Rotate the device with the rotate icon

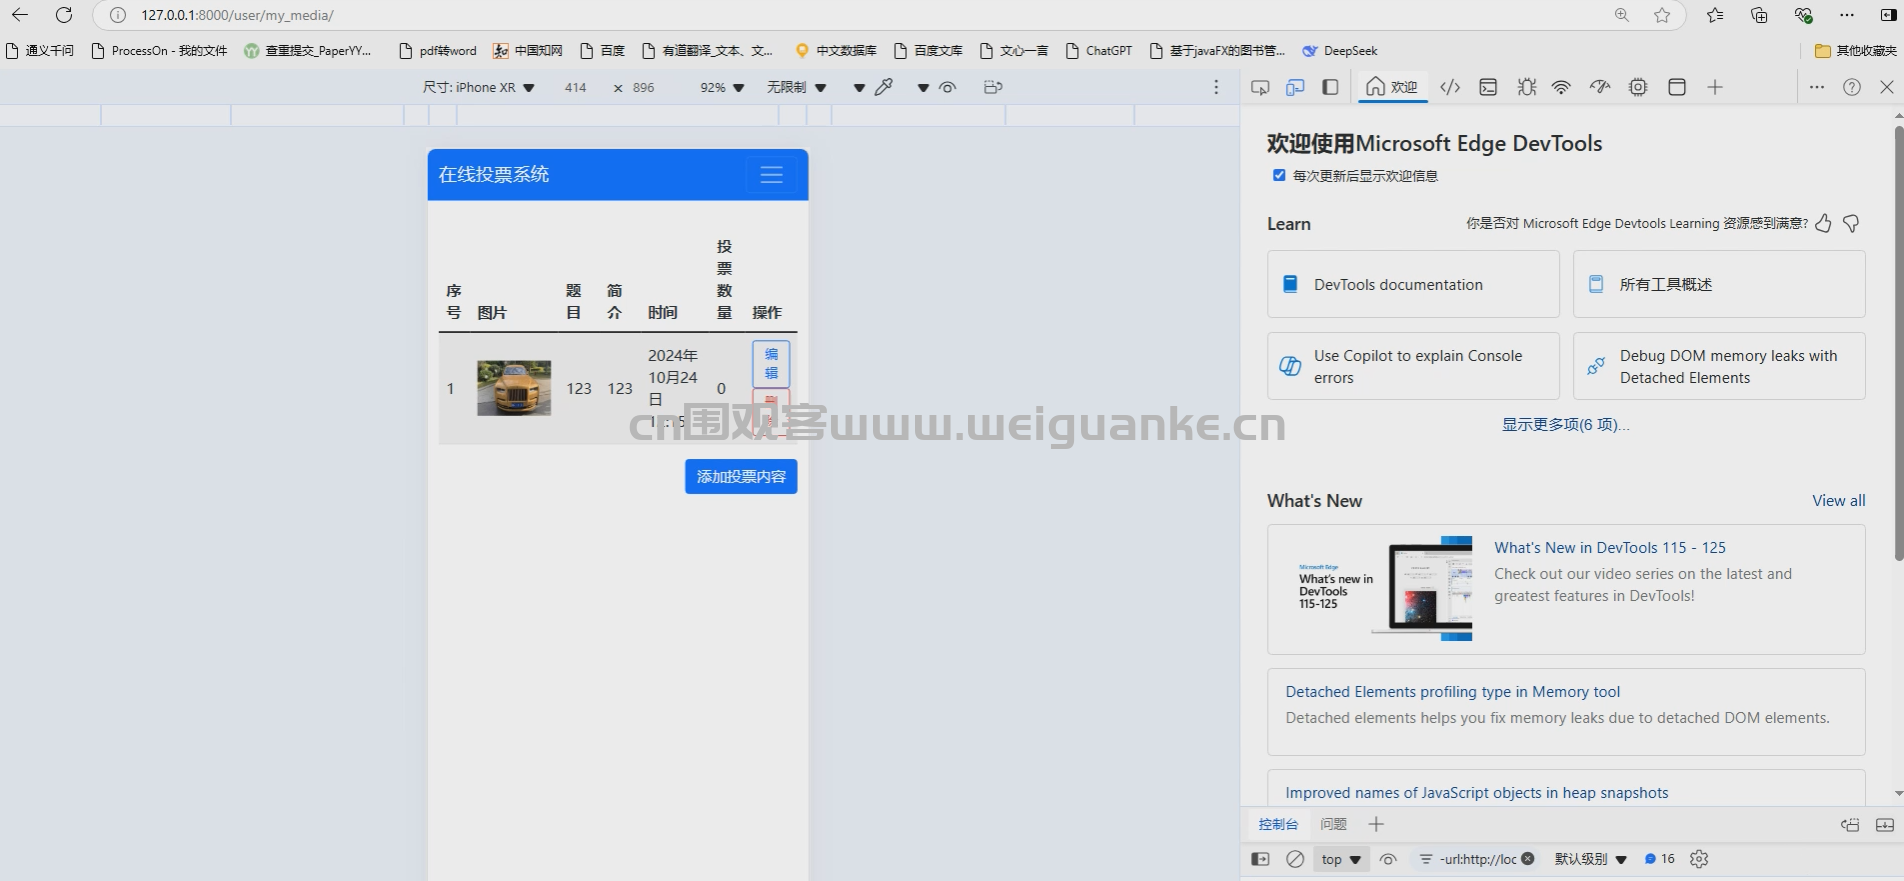(x=992, y=87)
